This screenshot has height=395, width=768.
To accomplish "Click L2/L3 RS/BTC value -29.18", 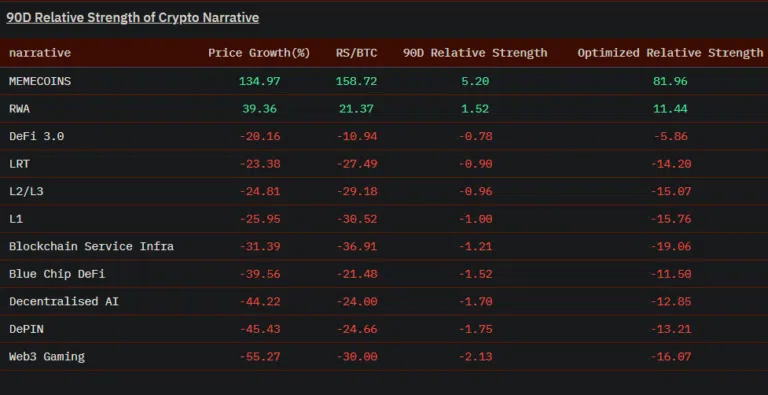I will [x=357, y=191].
